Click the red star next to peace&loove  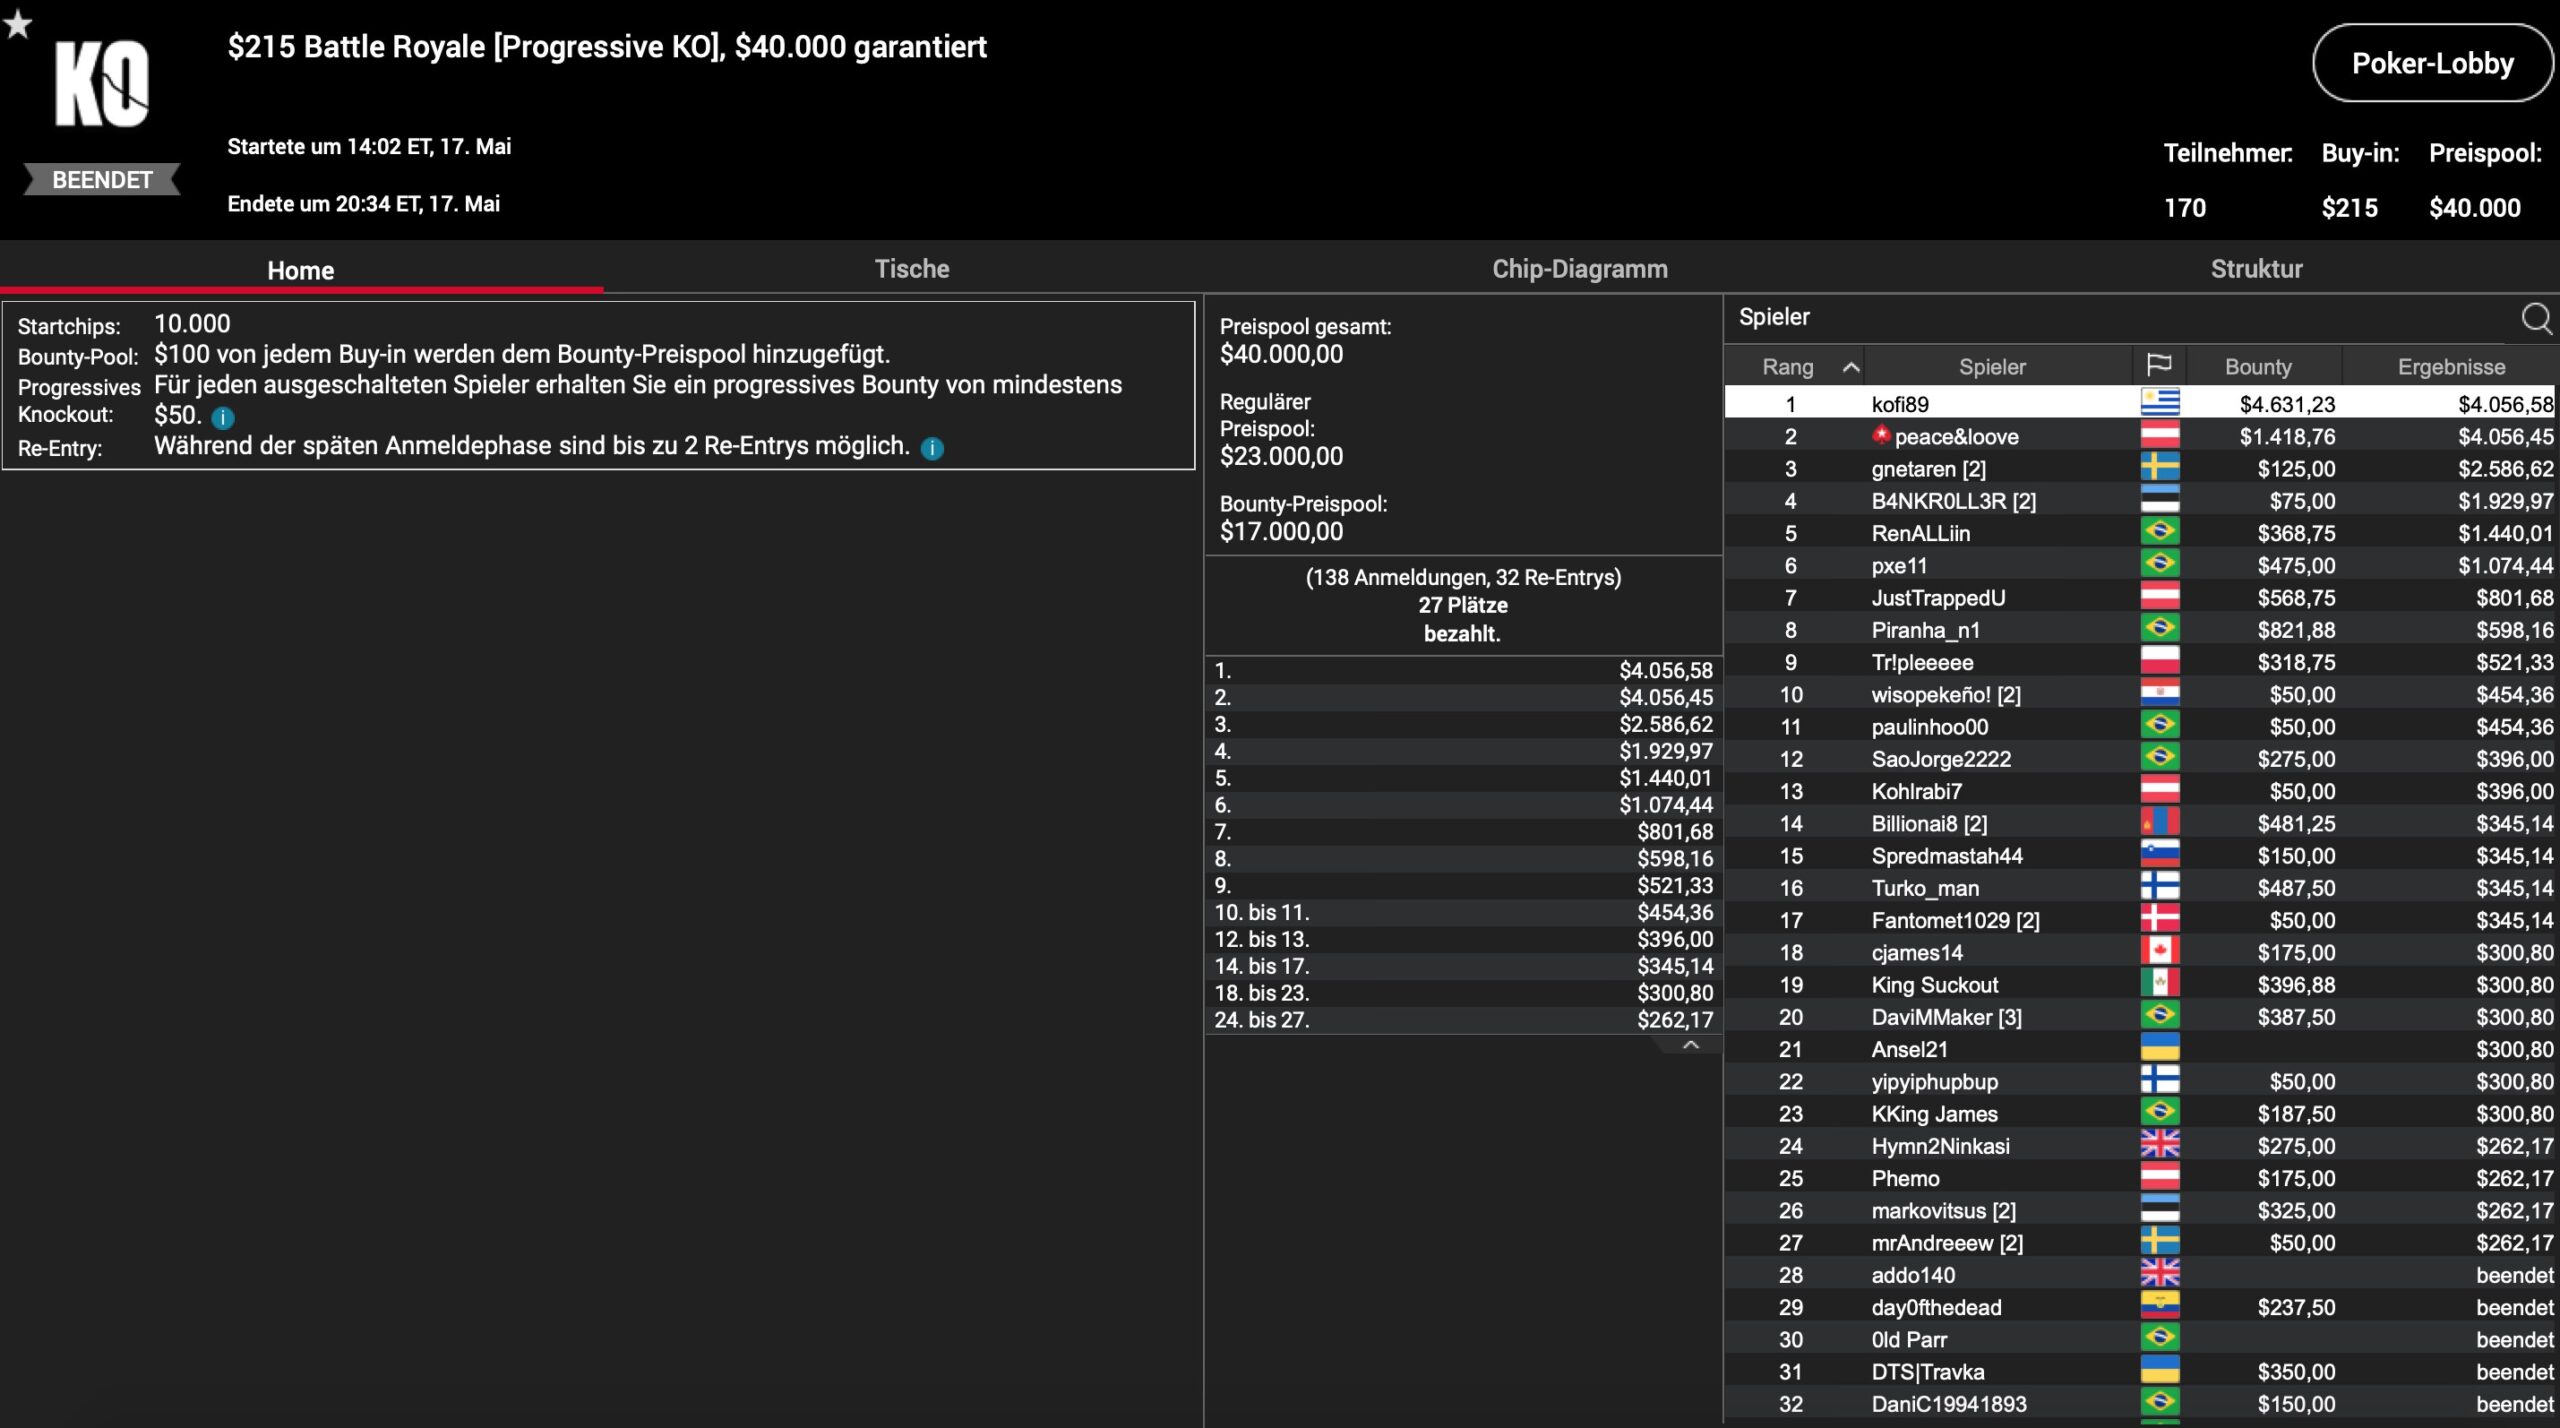tap(1881, 435)
